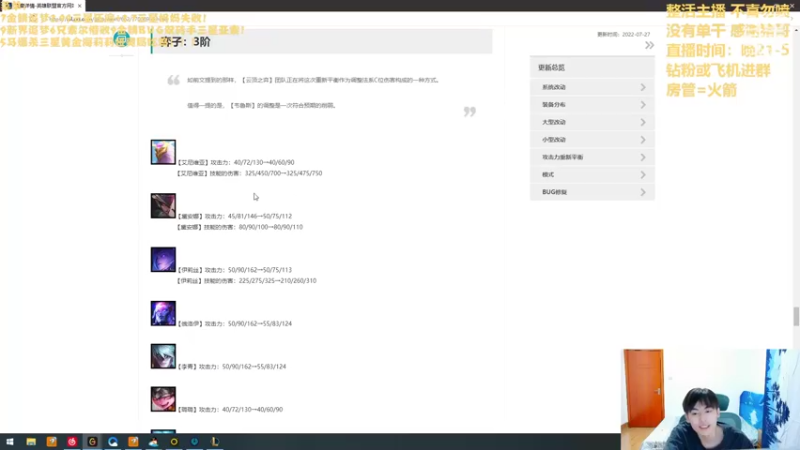Click the 伊莉丝 attack line ending 50/75/113
This screenshot has height=450, width=800.
pyautogui.click(x=234, y=270)
